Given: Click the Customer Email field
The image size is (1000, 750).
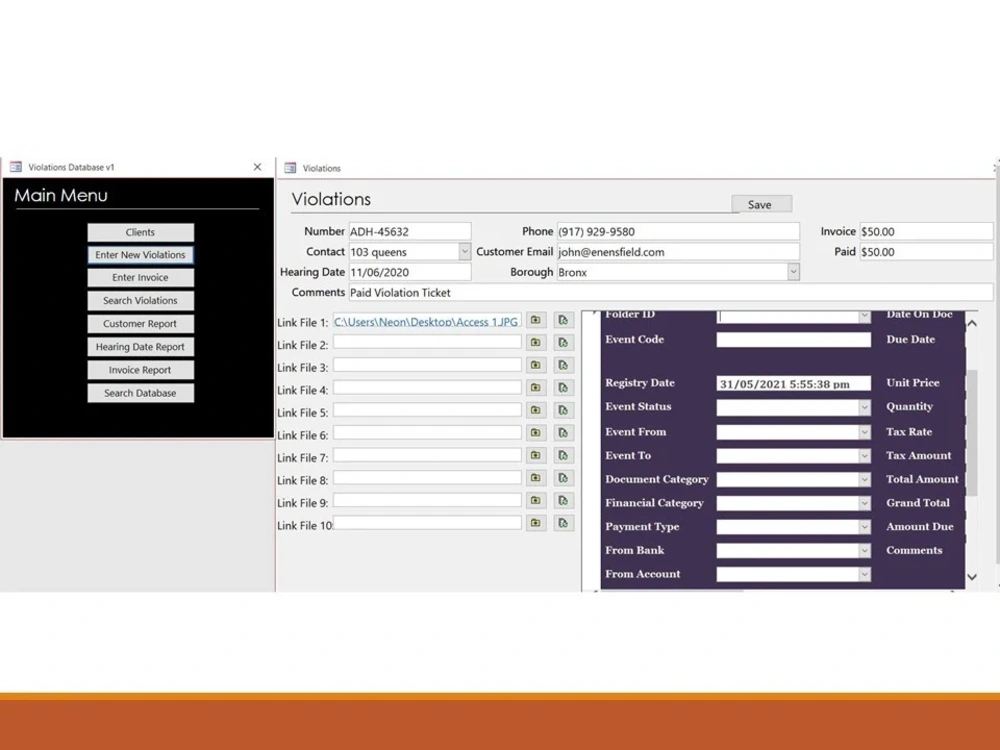Looking at the screenshot, I should pyautogui.click(x=678, y=252).
